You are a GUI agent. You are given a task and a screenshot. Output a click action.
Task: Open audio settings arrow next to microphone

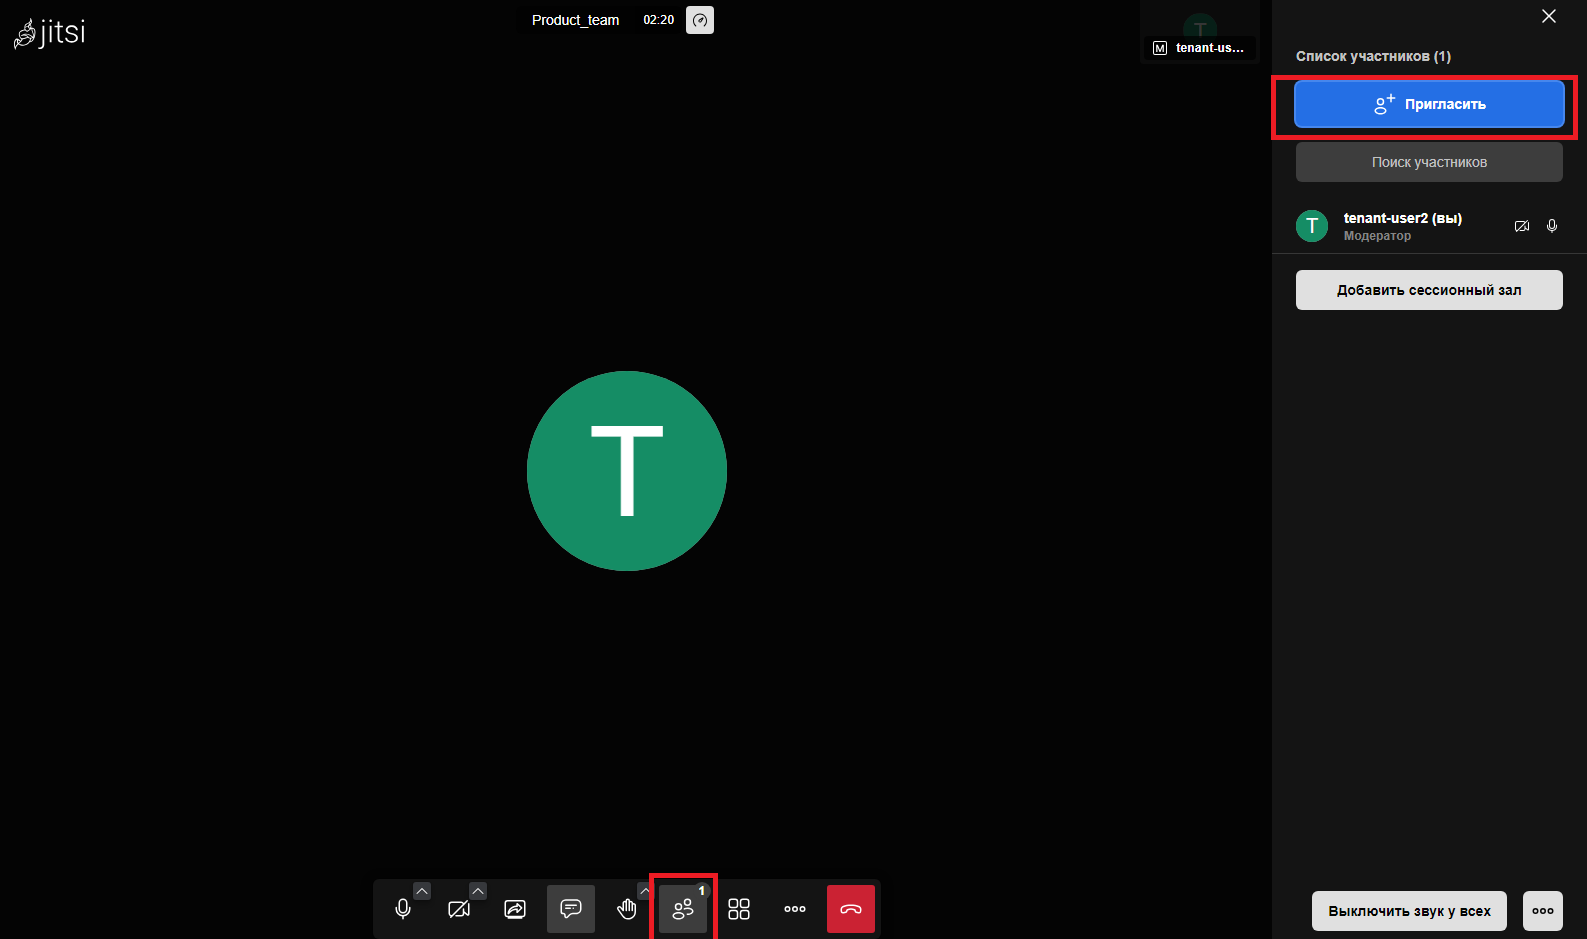(422, 891)
